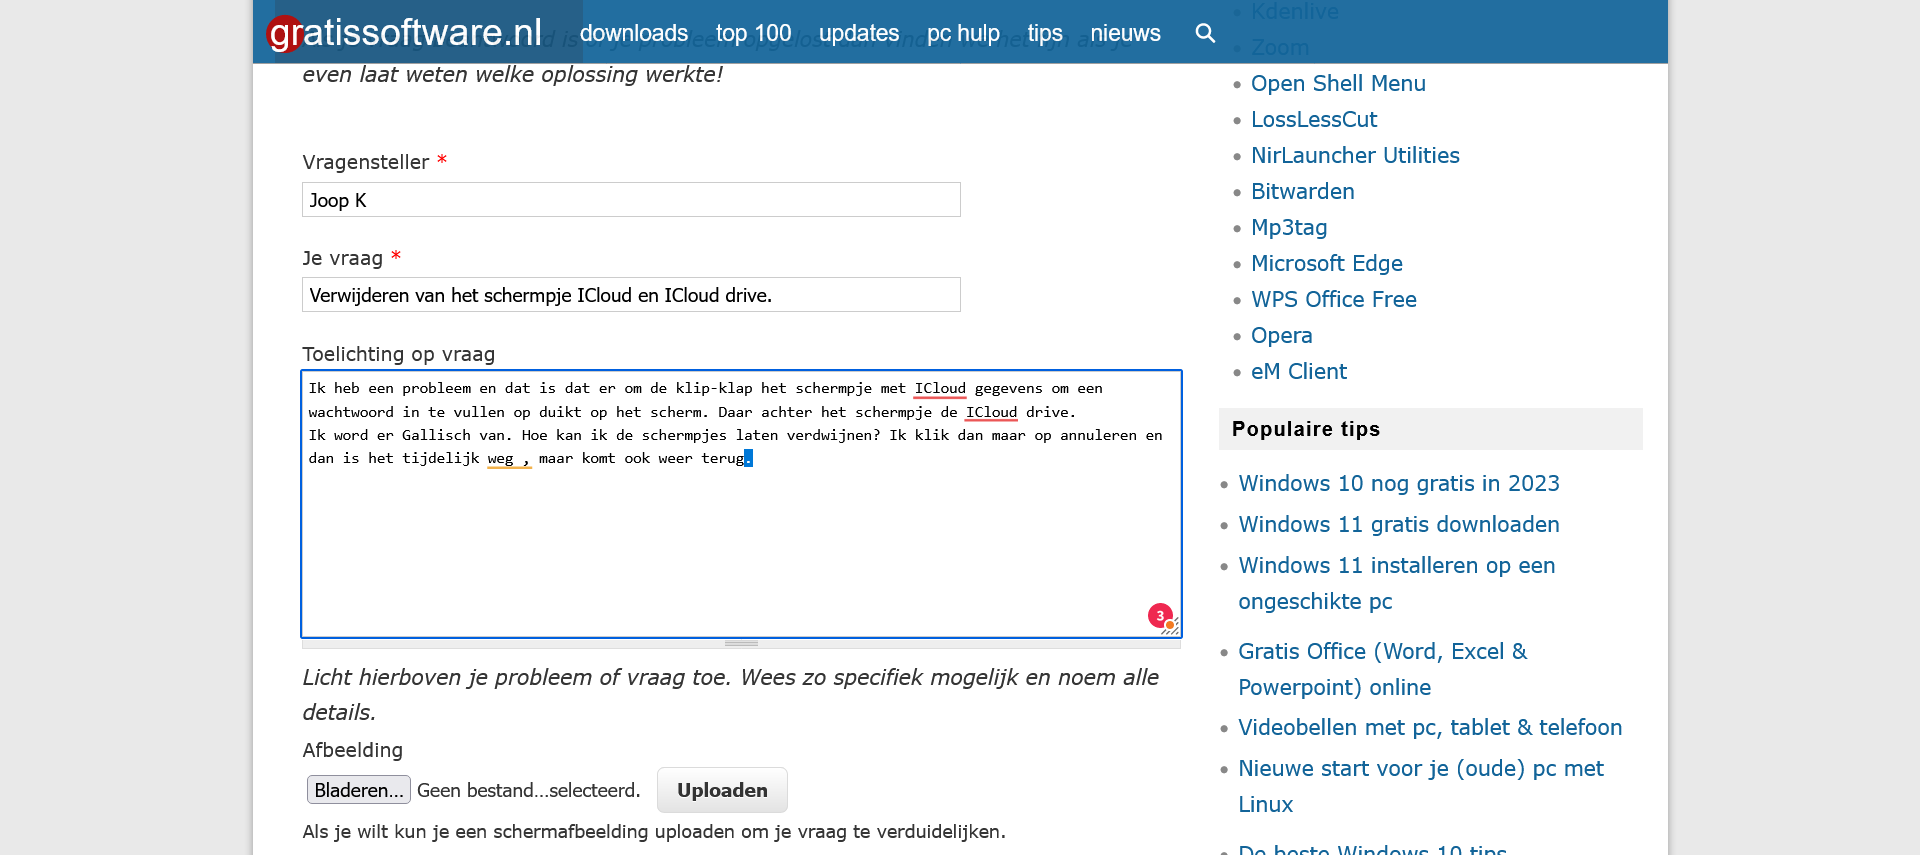Screen dimensions: 1920x855
Task: Click inside the Toelichting op vraag textarea
Action: 740,540
